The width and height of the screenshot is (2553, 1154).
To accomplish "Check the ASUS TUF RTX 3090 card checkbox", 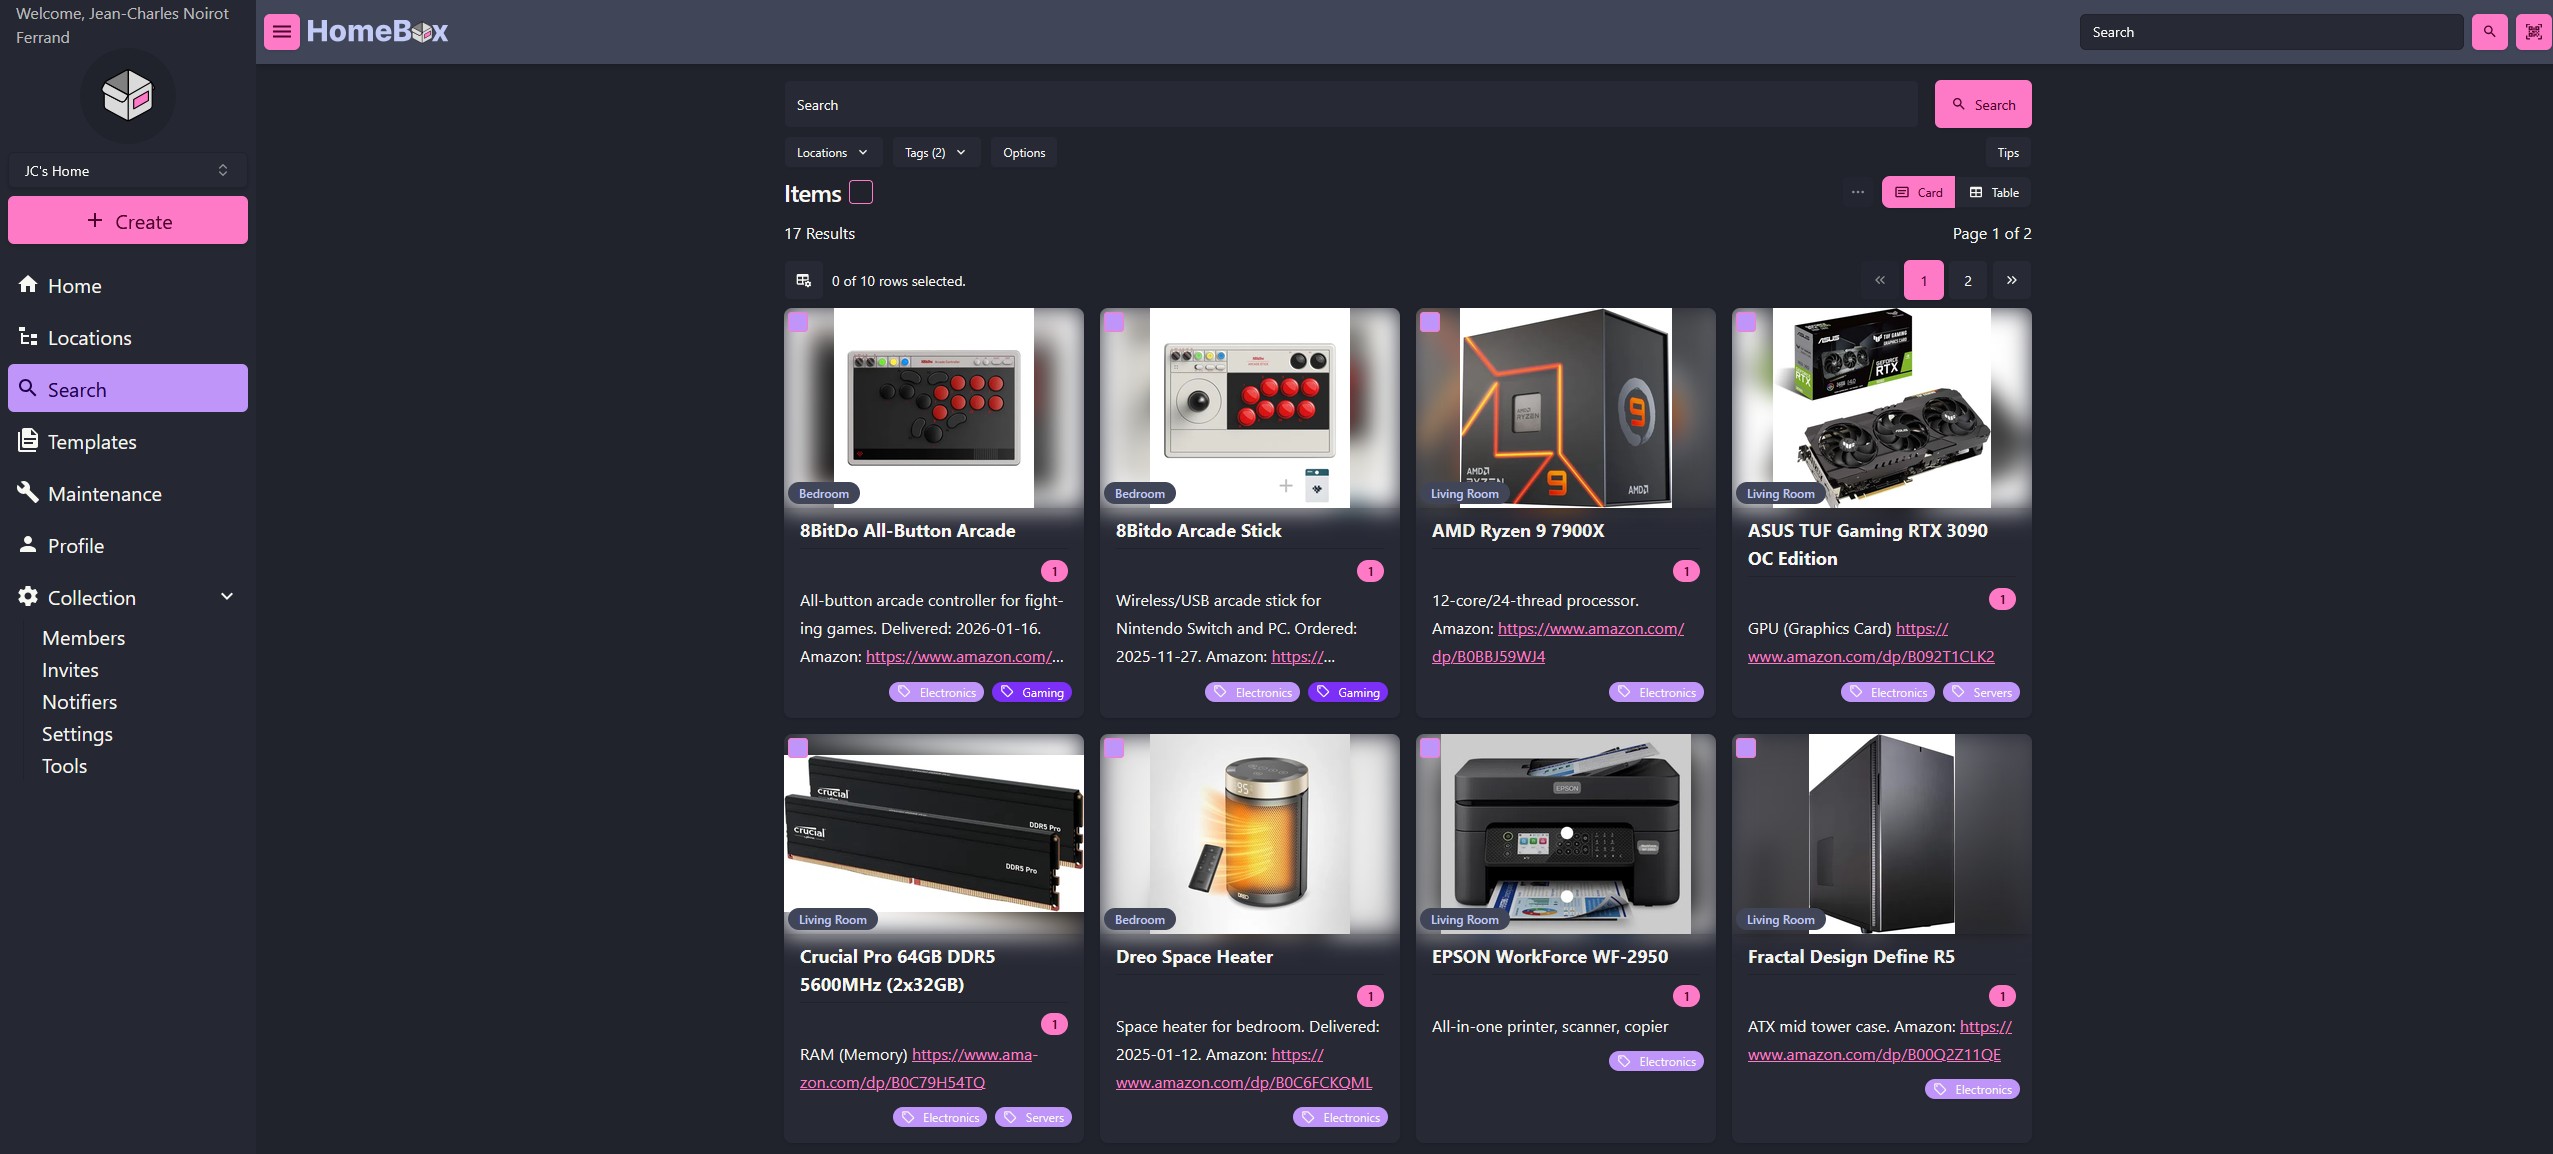I will pos(1746,322).
